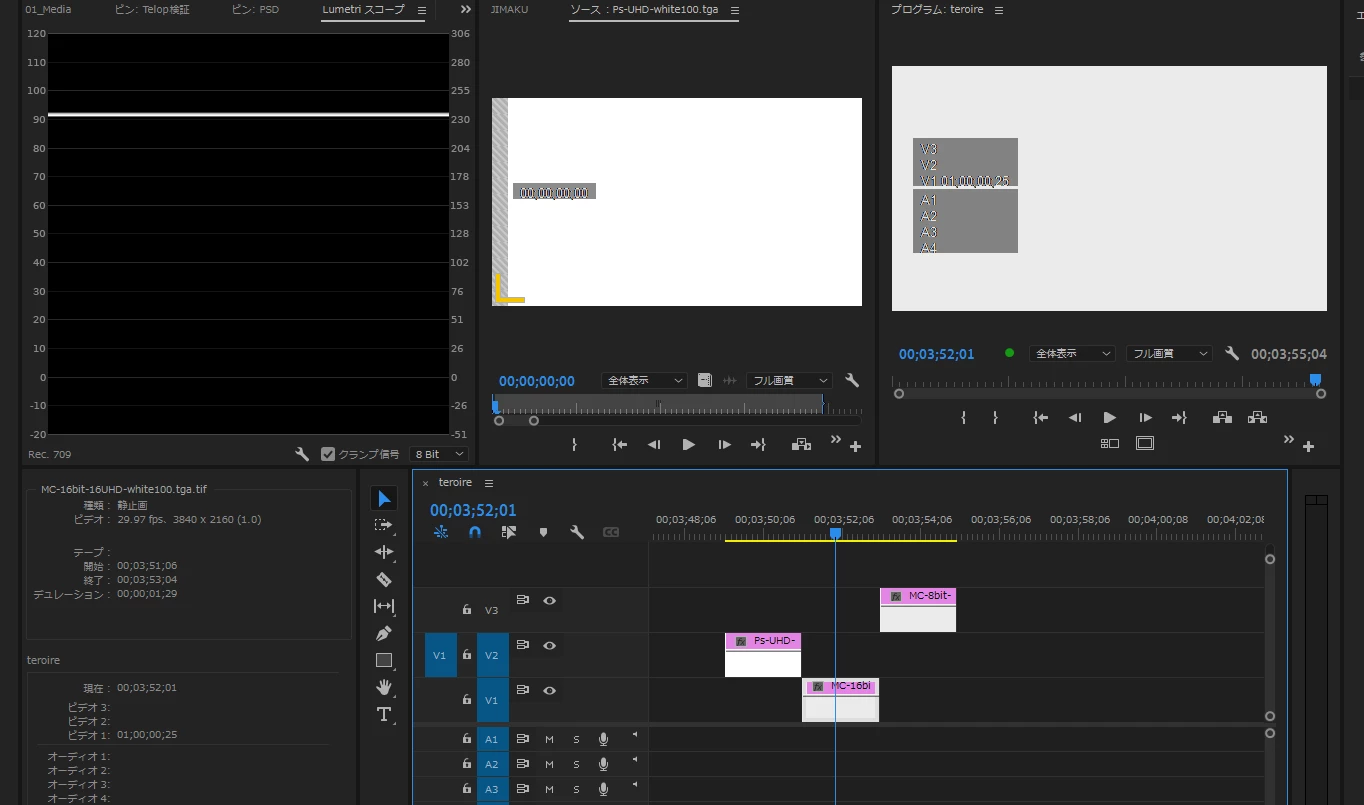The image size is (1364, 805).
Task: Enable voice-over record on A3
Action: coord(603,790)
